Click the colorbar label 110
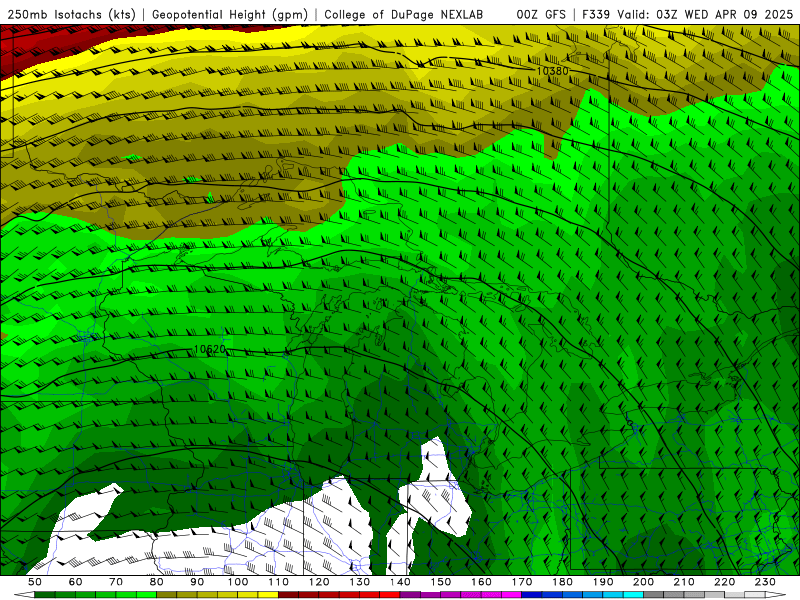The height and width of the screenshot is (600, 800). (278, 582)
